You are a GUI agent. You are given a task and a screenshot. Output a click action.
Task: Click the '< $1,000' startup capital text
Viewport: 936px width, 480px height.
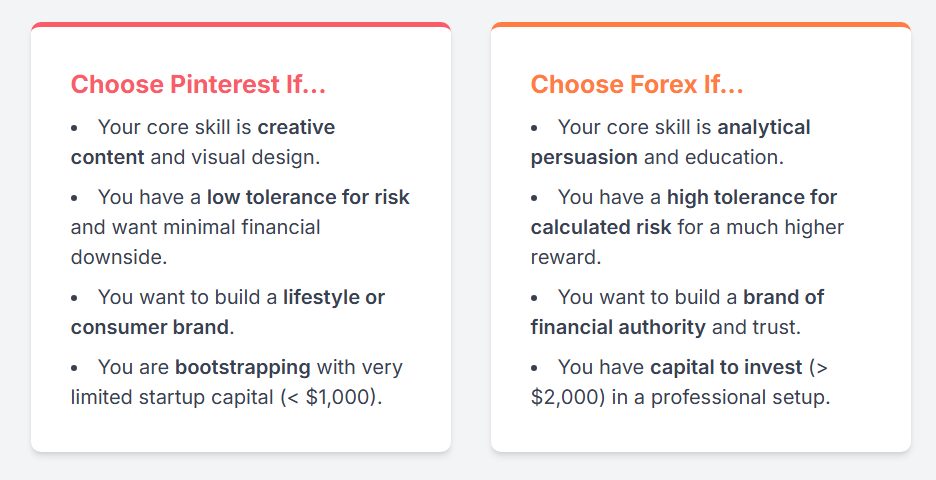pyautogui.click(x=331, y=398)
